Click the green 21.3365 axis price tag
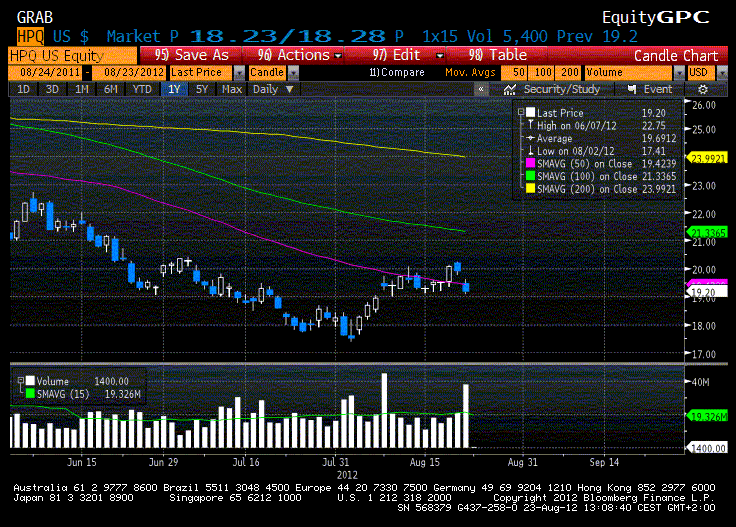This screenshot has width=736, height=527. (707, 233)
